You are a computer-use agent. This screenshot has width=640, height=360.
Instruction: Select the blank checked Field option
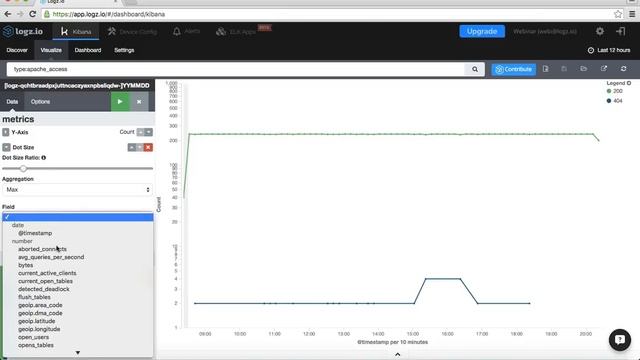pos(78,217)
